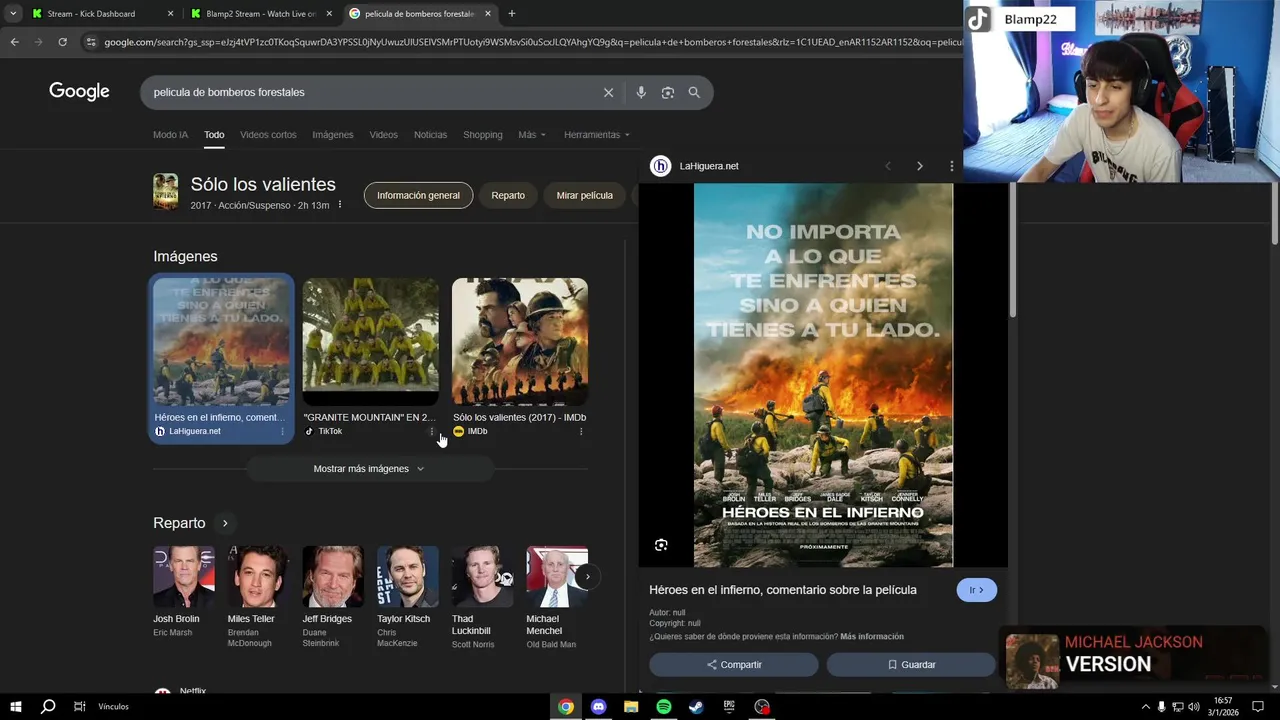The height and width of the screenshot is (720, 1280).
Task: Close the Stream - Kick Dashboard tab
Action: (170, 14)
